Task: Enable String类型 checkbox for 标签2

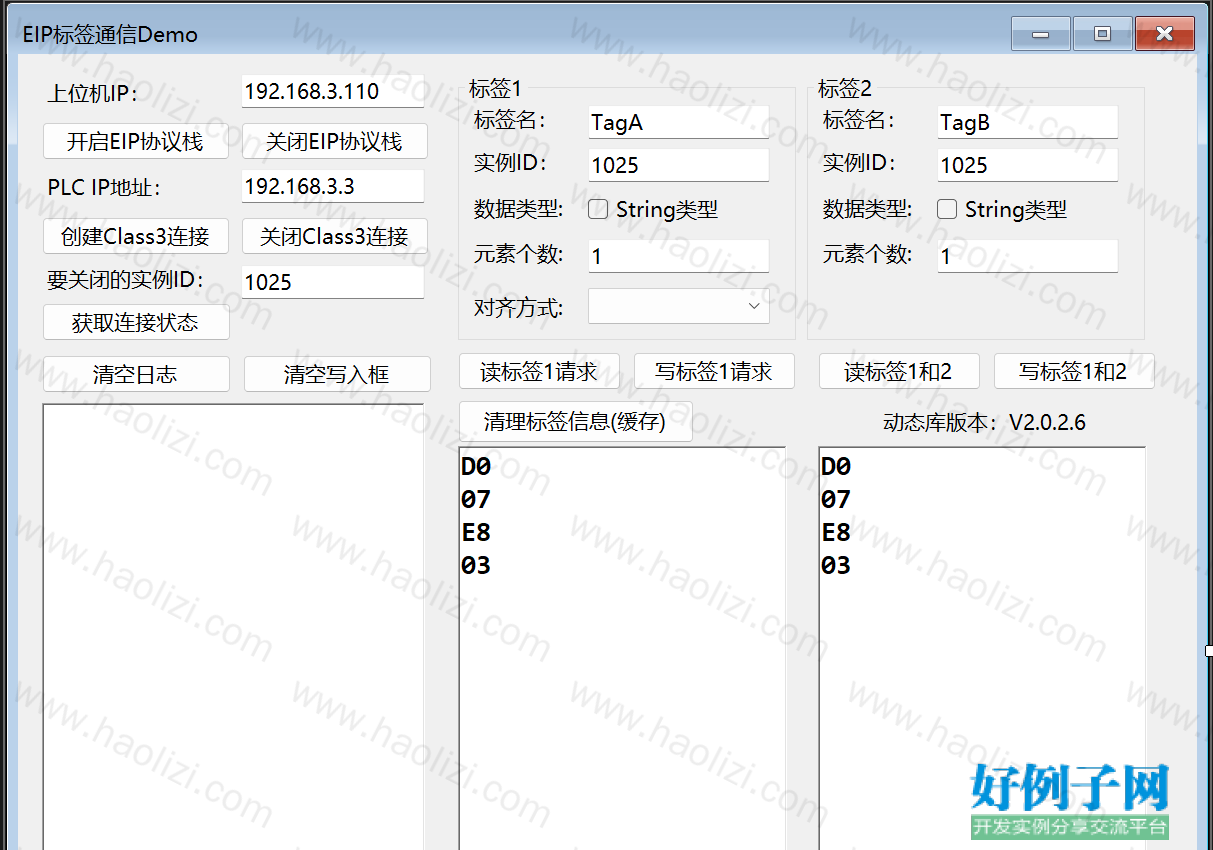Action: tap(947, 209)
